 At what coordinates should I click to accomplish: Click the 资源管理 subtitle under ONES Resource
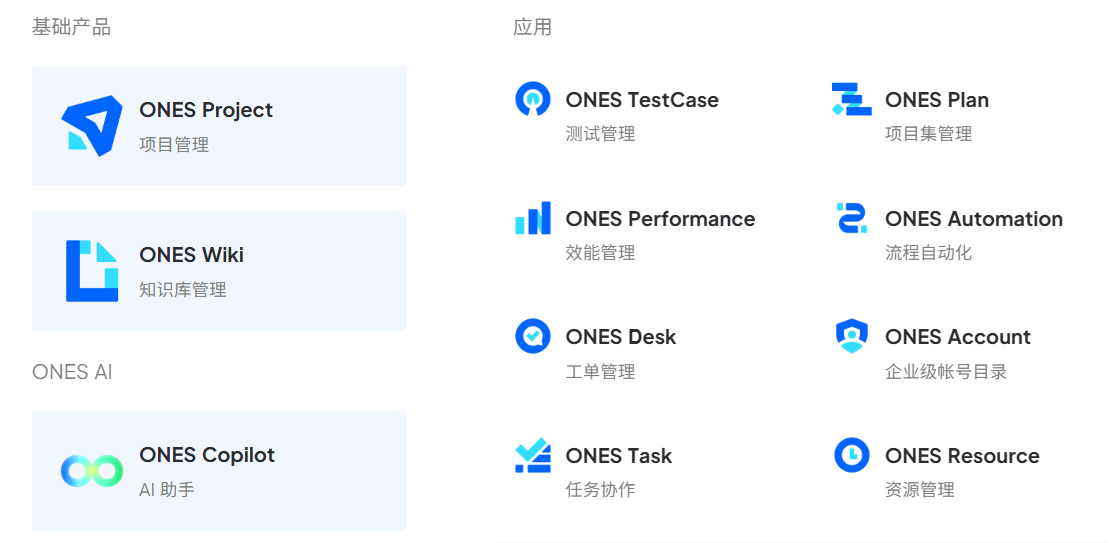tap(920, 490)
